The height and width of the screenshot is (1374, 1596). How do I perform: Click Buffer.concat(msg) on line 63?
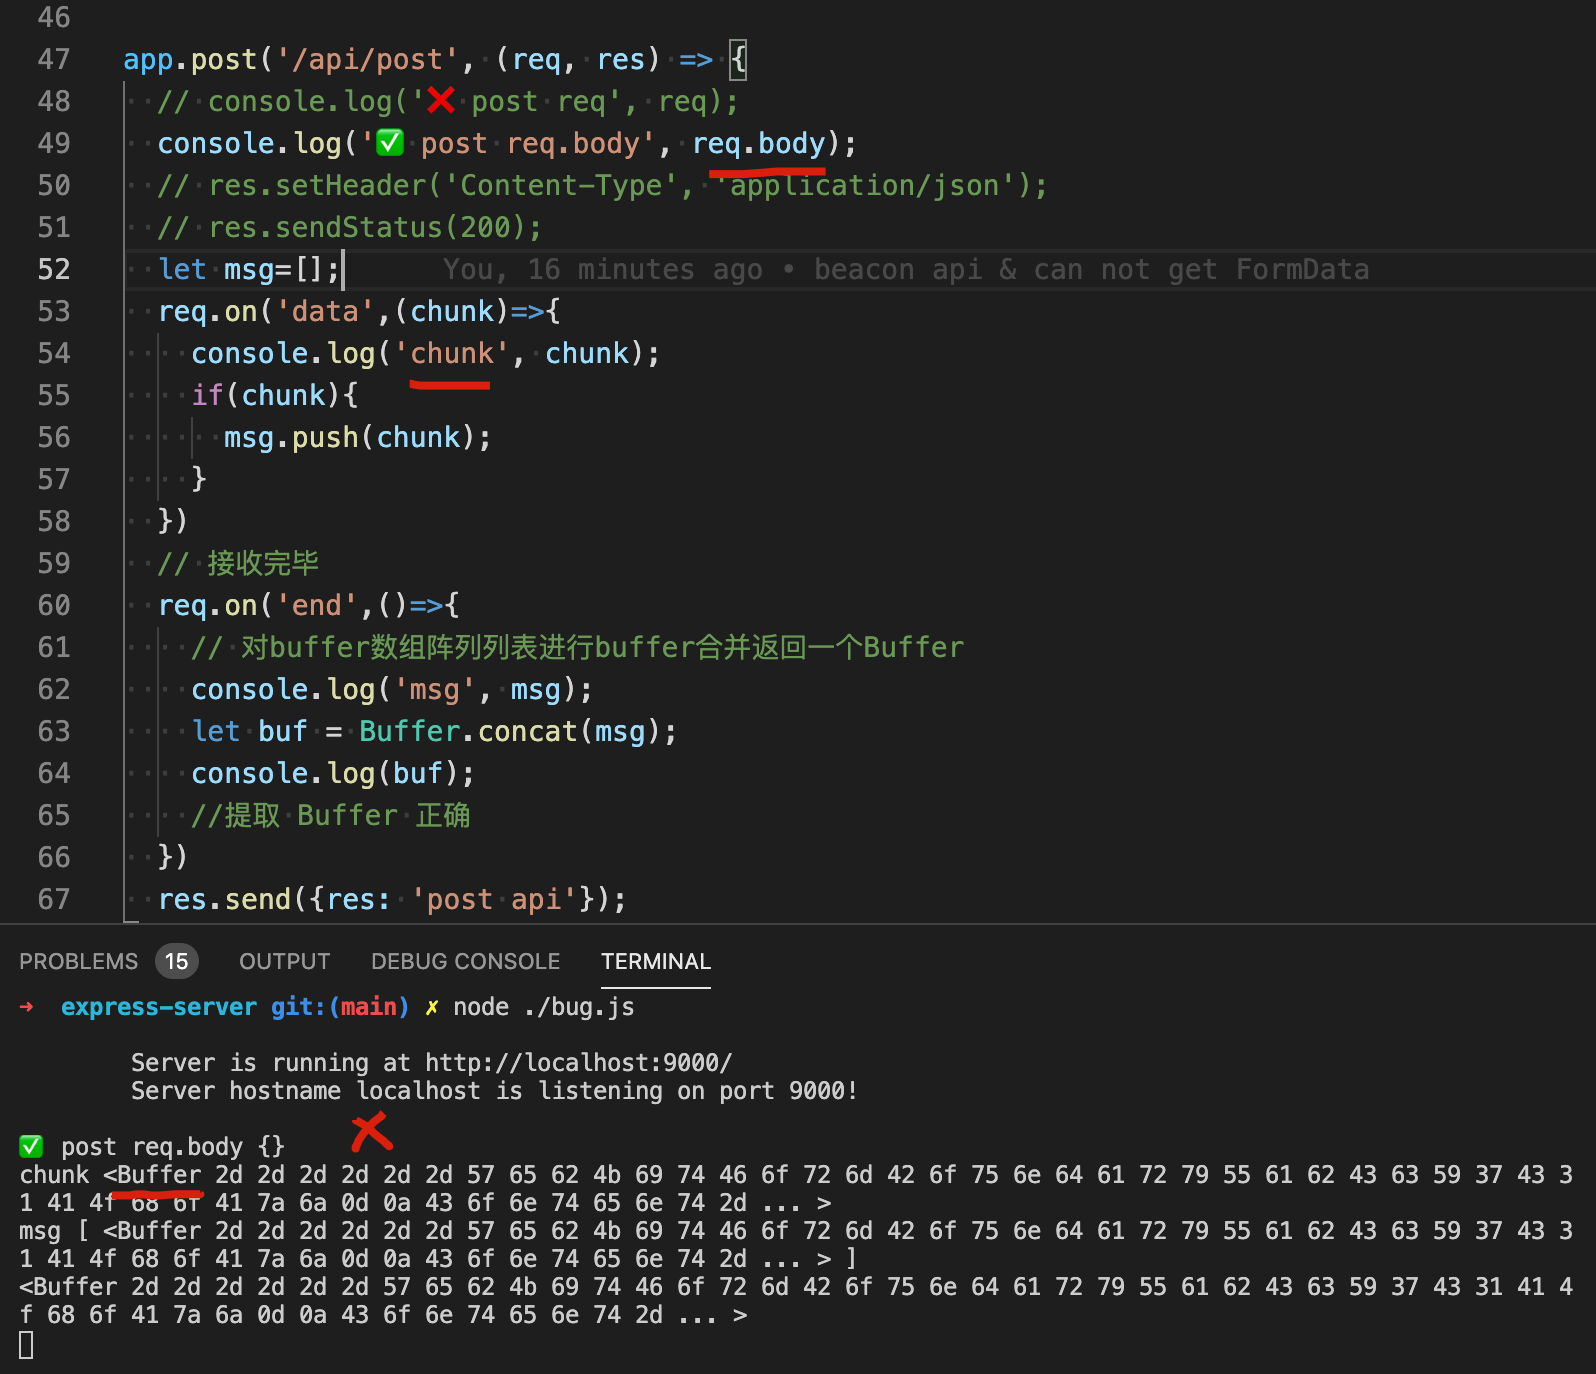click(x=509, y=731)
